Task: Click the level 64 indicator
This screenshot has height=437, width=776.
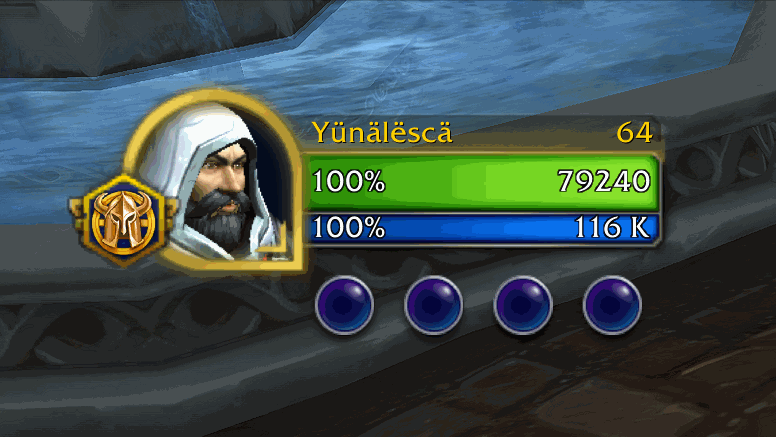Action: 634,133
